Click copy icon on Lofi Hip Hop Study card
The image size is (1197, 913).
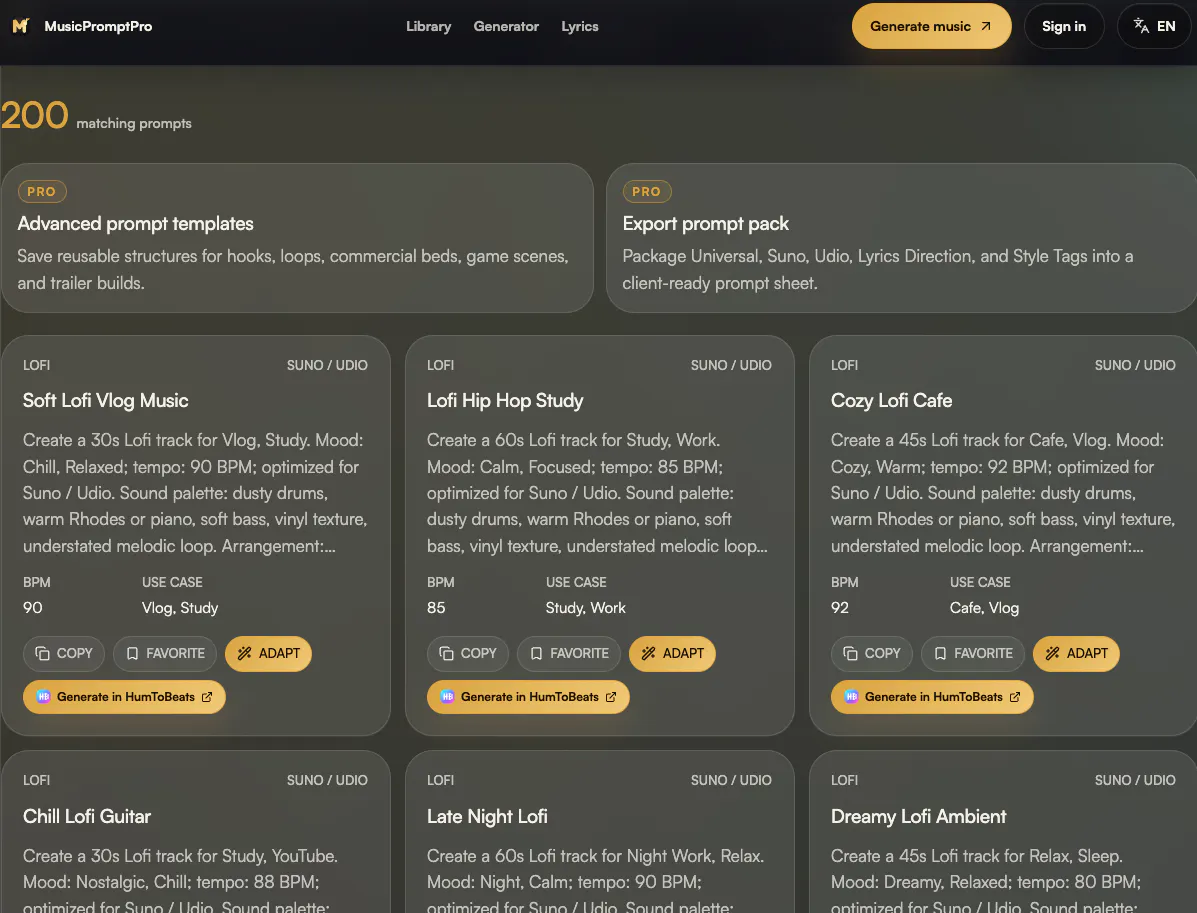pos(447,653)
